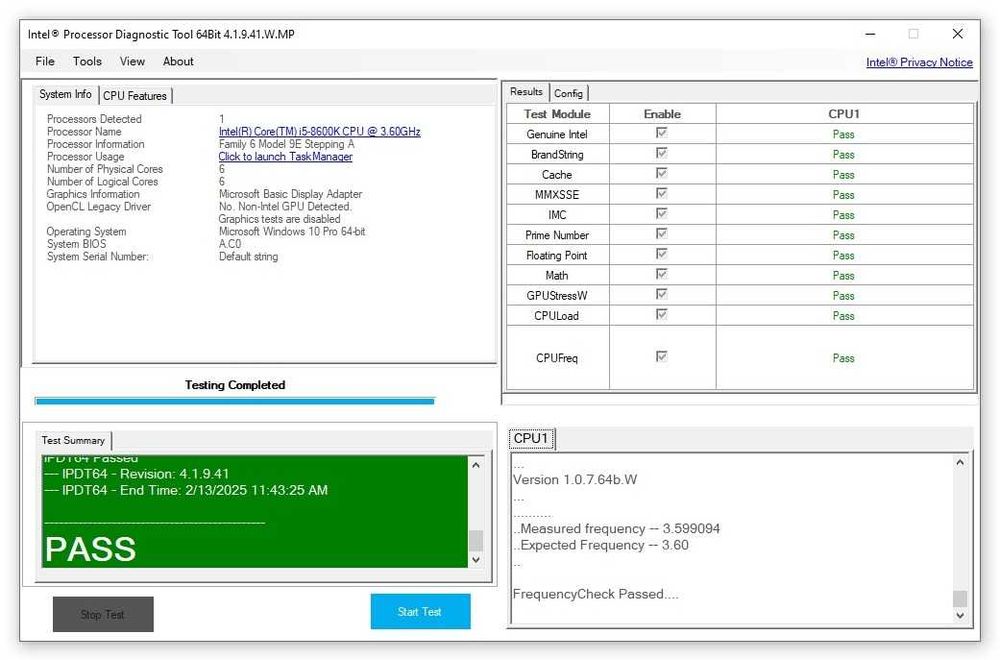Click the Stop Test button

[x=103, y=614]
